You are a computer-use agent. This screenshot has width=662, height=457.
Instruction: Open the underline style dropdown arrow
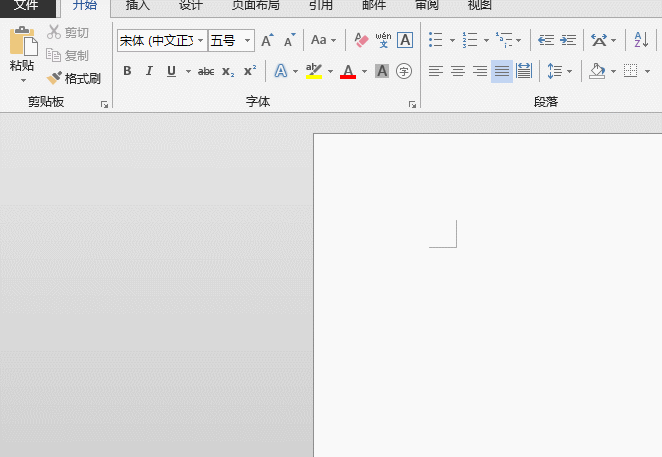coord(188,71)
